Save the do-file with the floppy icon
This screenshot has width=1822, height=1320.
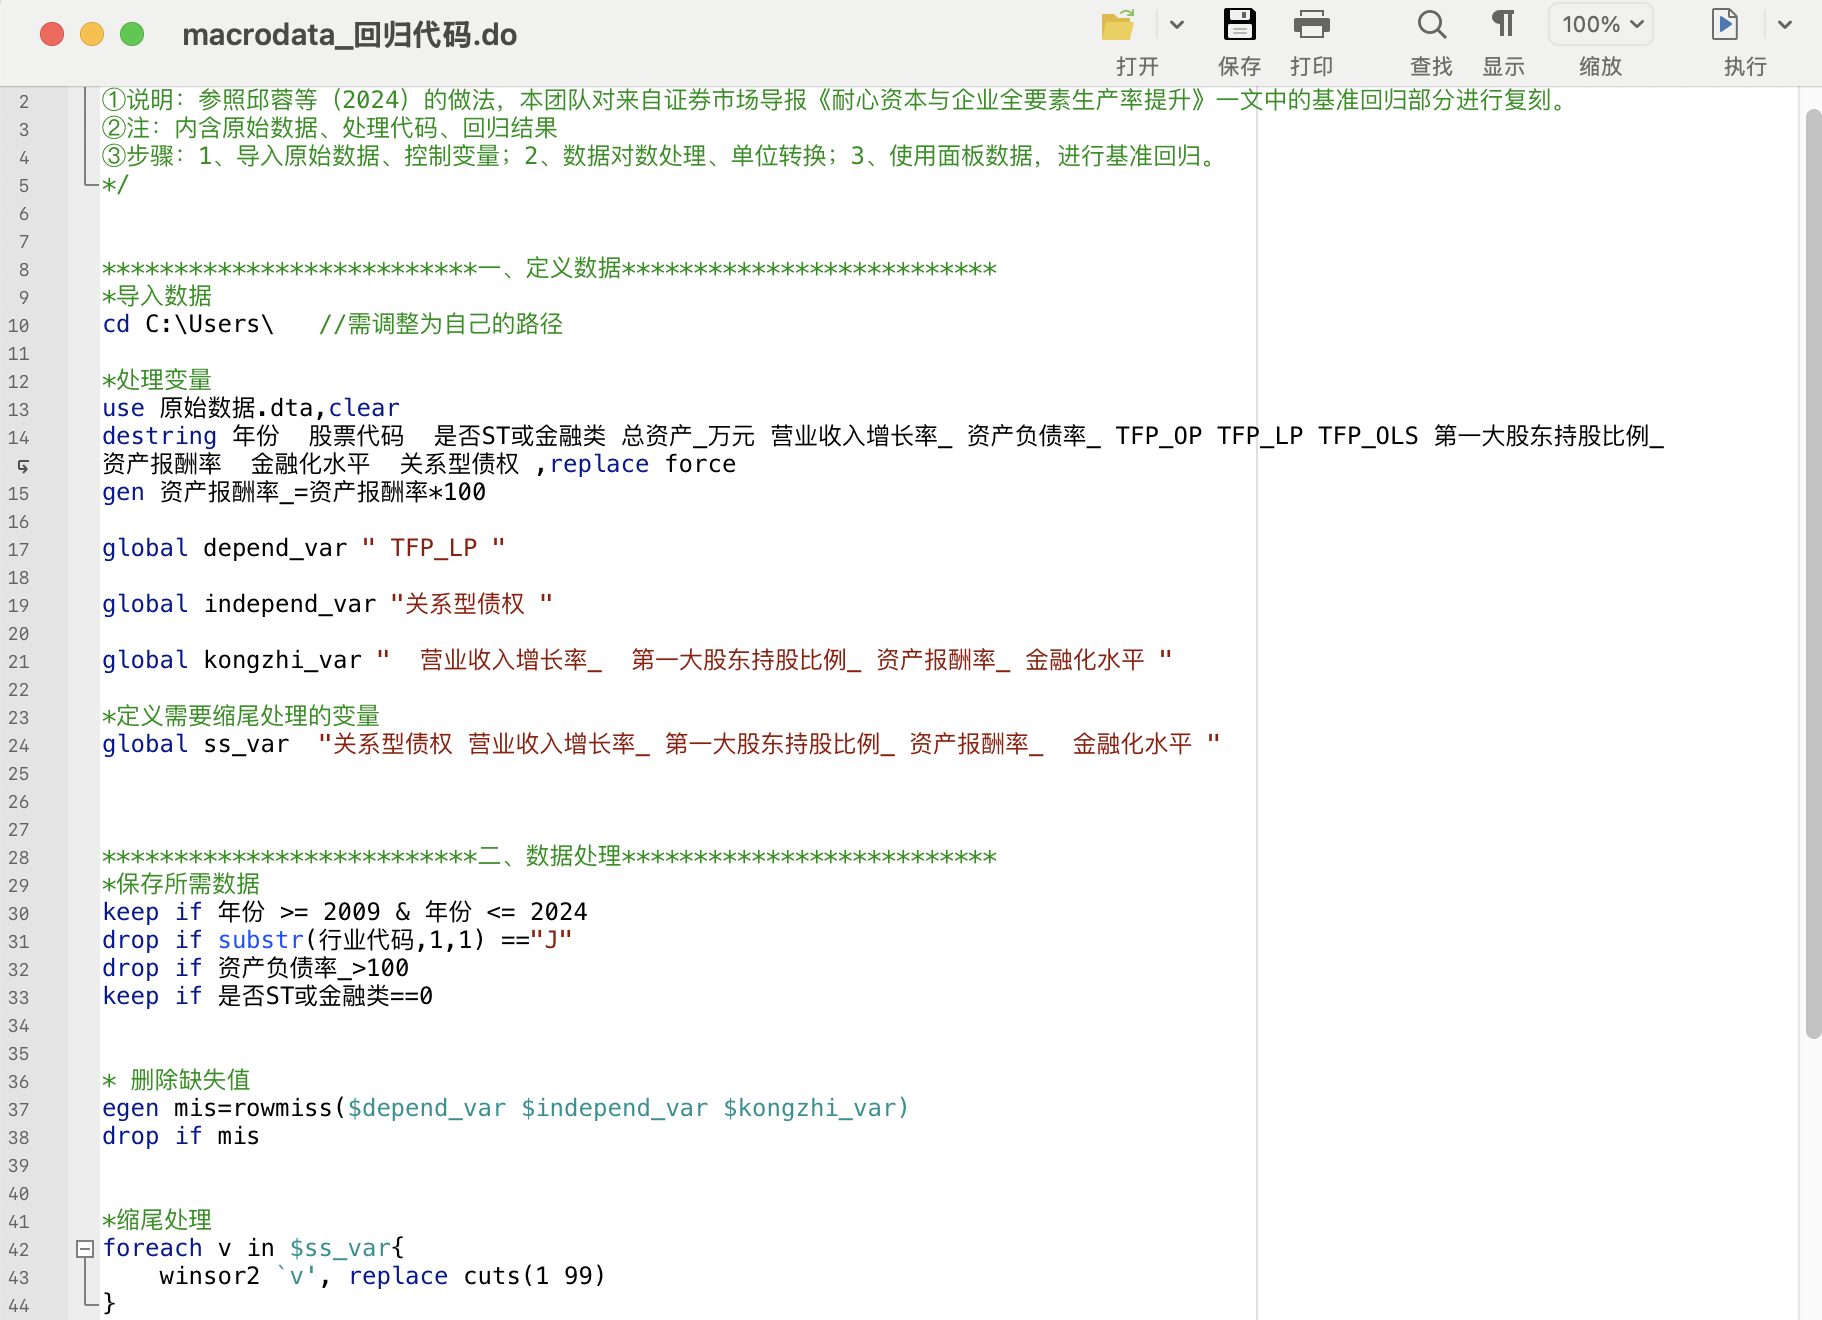pyautogui.click(x=1239, y=25)
